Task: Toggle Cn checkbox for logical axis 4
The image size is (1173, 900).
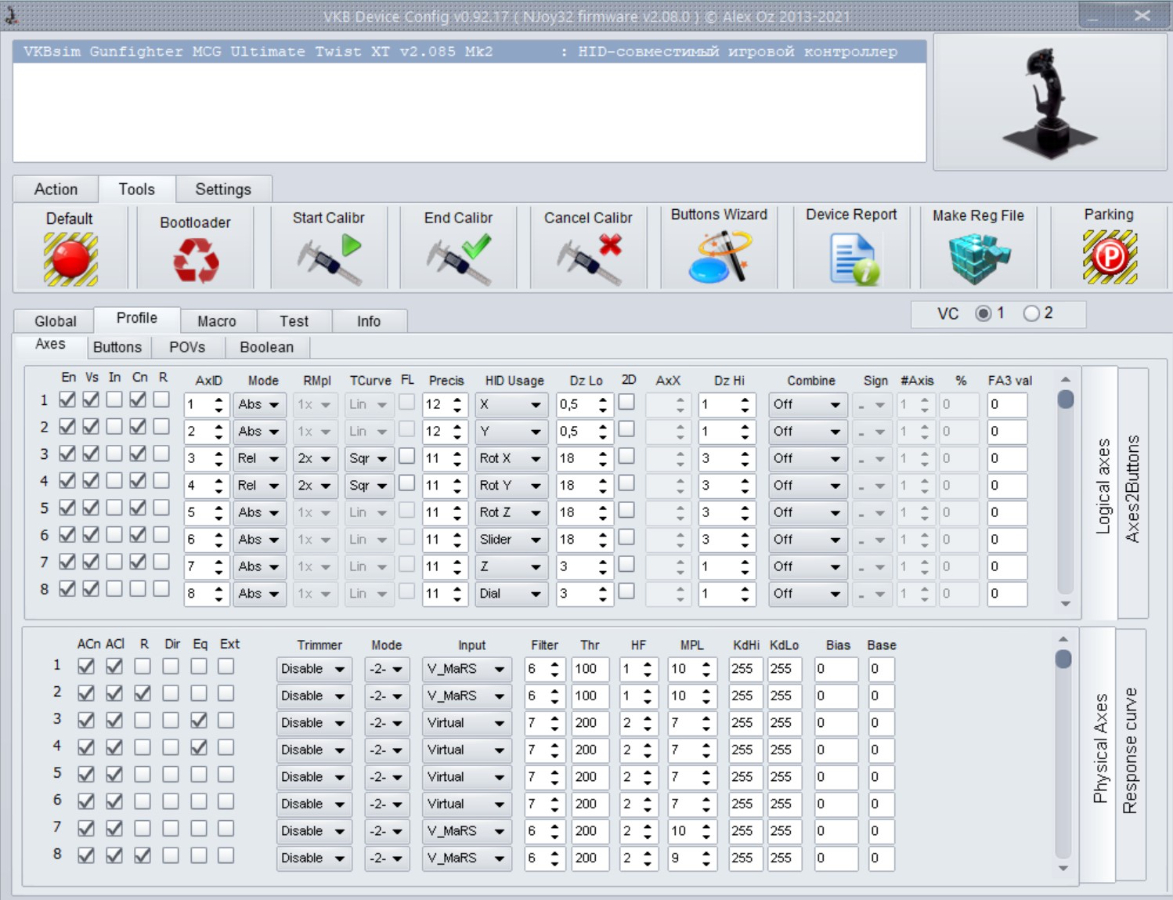Action: [x=138, y=480]
